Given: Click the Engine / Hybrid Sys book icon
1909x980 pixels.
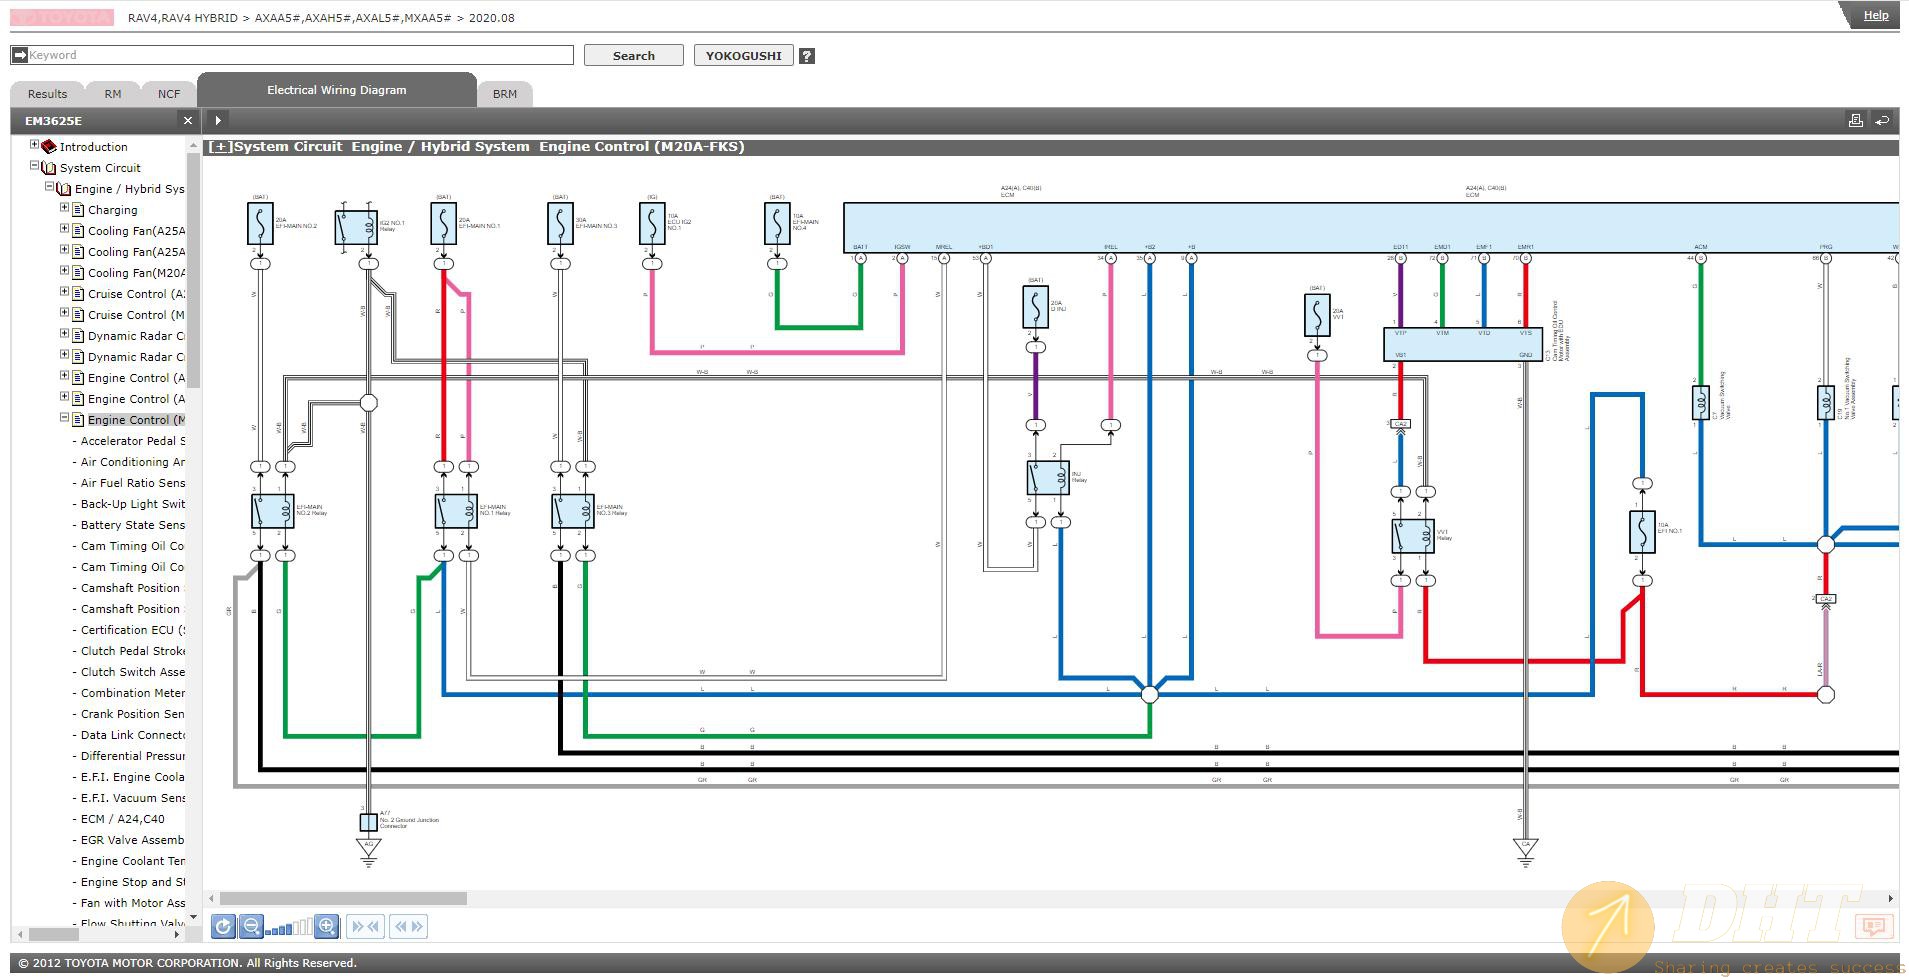Looking at the screenshot, I should pyautogui.click(x=63, y=189).
